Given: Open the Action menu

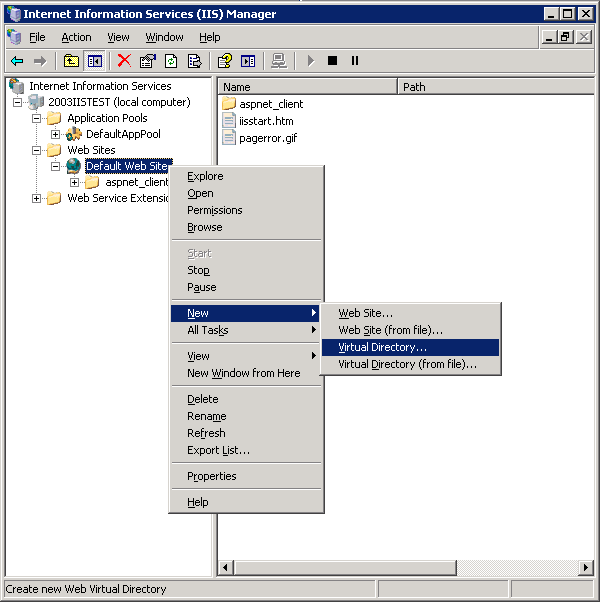Looking at the screenshot, I should (x=76, y=37).
